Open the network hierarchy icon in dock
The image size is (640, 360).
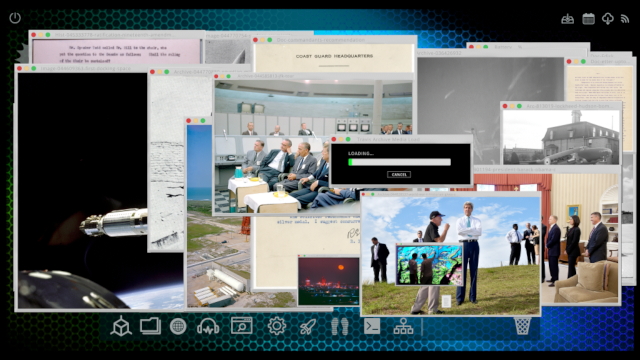(x=403, y=326)
